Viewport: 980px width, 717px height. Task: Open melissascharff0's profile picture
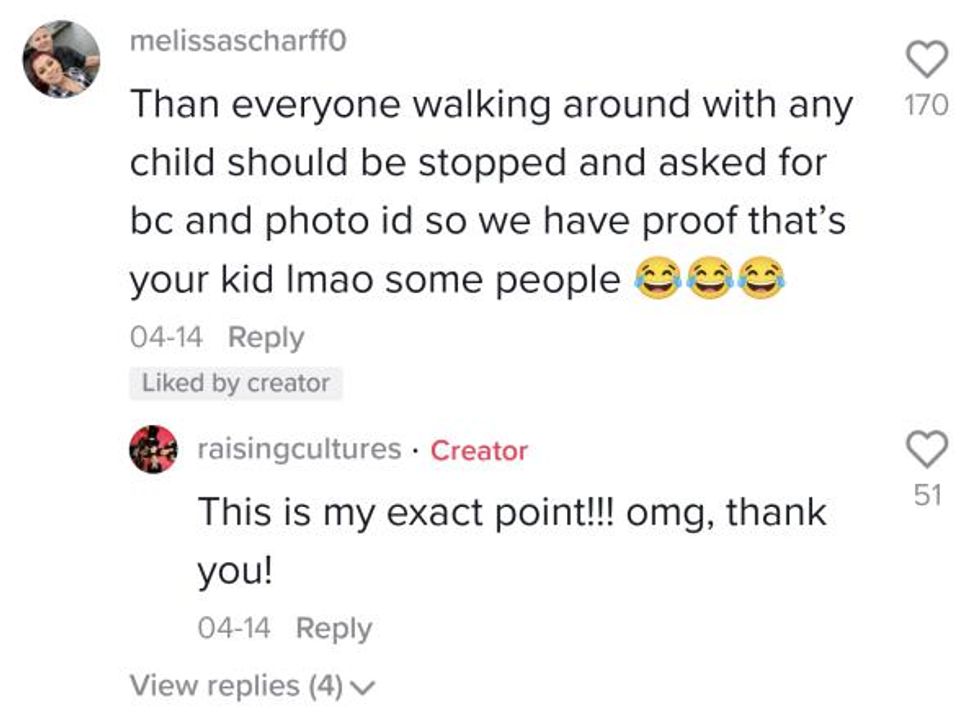click(x=62, y=59)
